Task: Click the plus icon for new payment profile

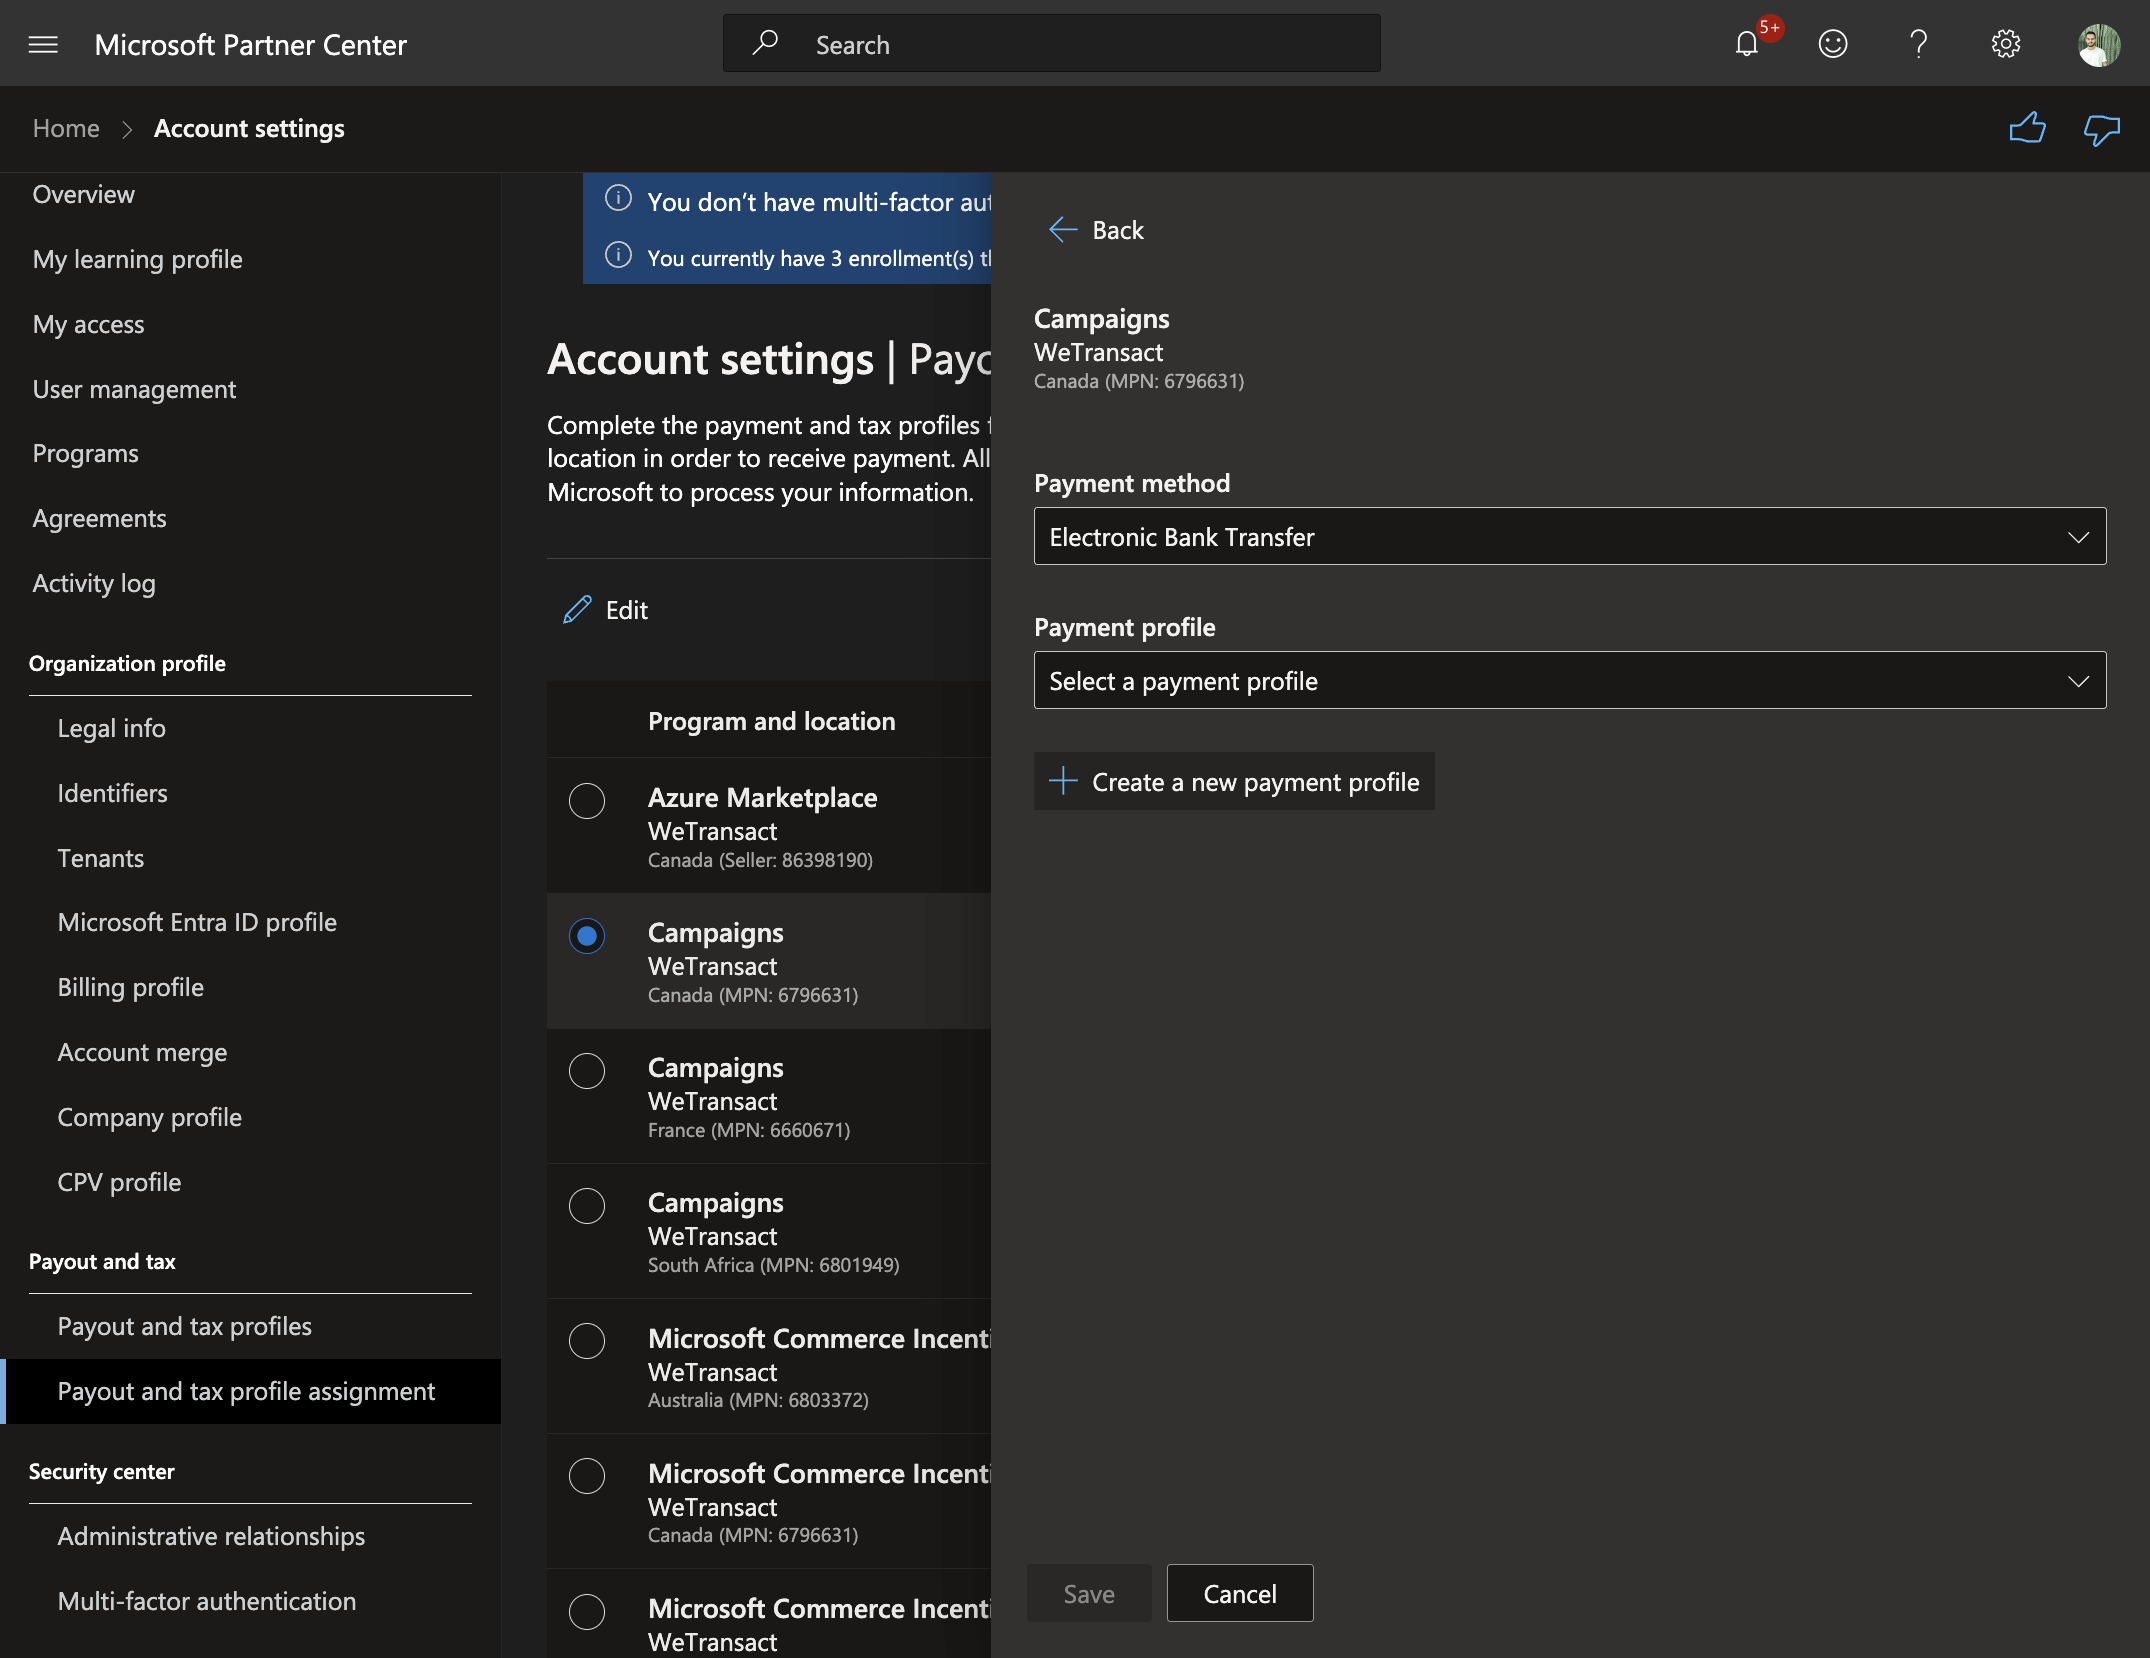Action: tap(1063, 781)
